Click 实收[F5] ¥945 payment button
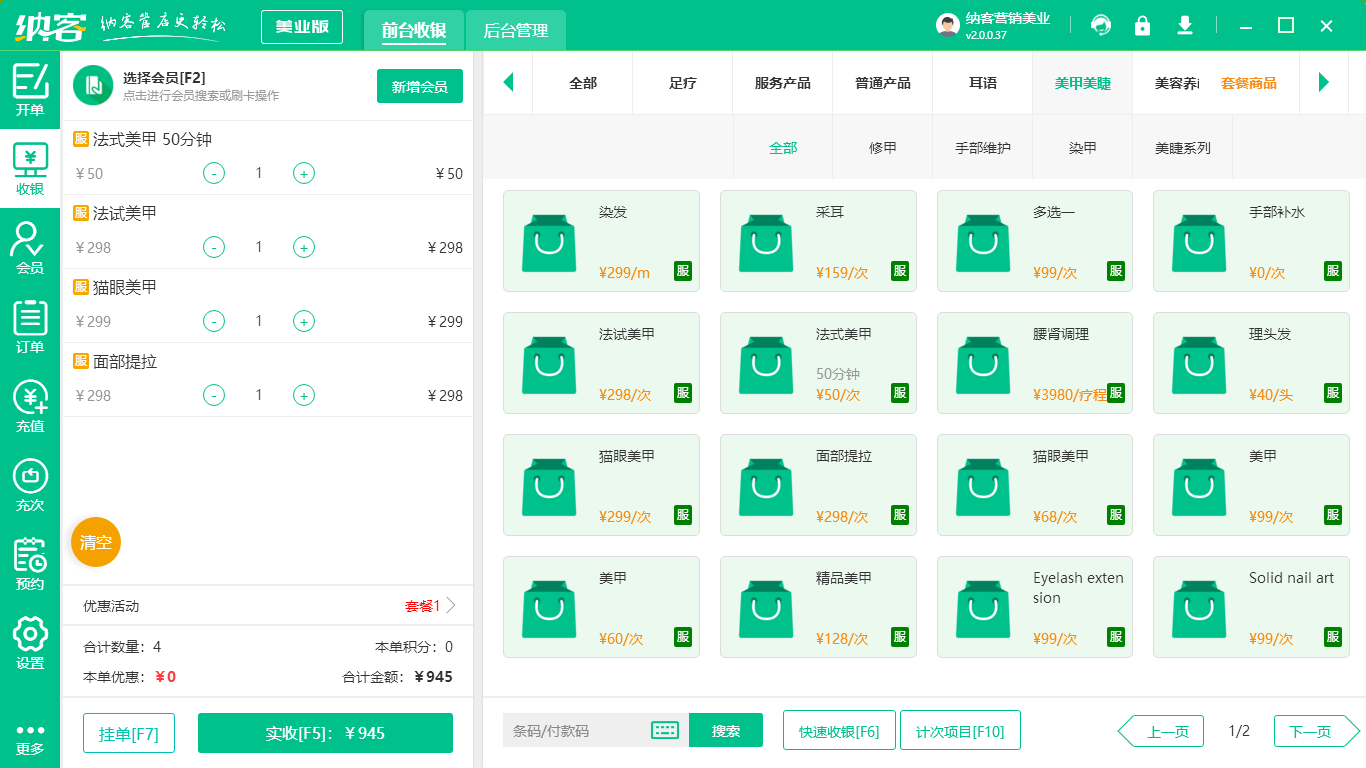Screen dimensions: 1366x768 point(325,733)
